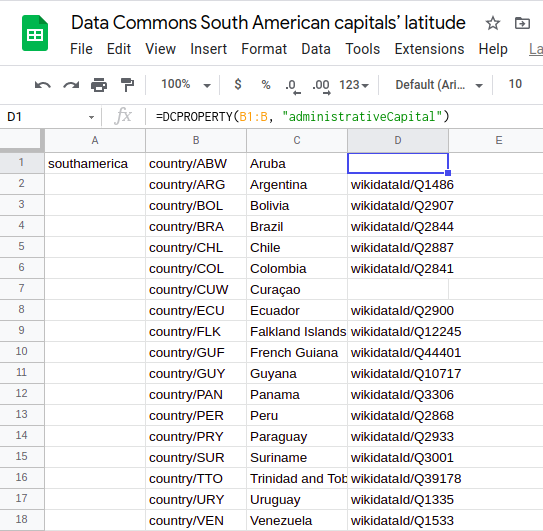Image resolution: width=543 pixels, height=531 pixels.
Task: Select column C header
Action: pos(297,140)
